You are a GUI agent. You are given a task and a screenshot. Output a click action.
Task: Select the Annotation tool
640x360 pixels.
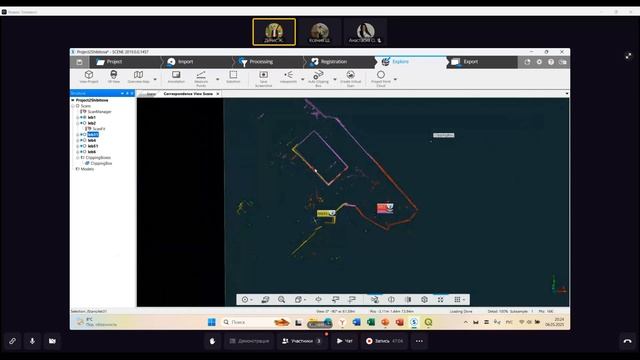176,77
